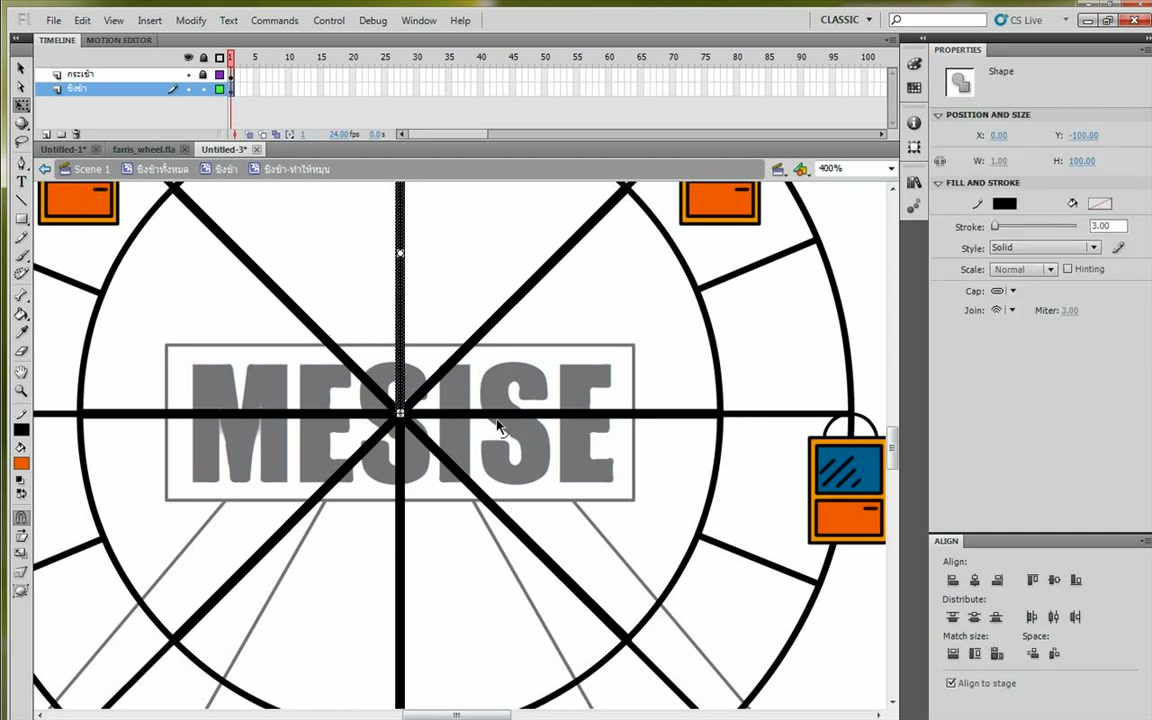The image size is (1152, 720).
Task: Go back to Scene 1 breadcrumb
Action: click(85, 169)
